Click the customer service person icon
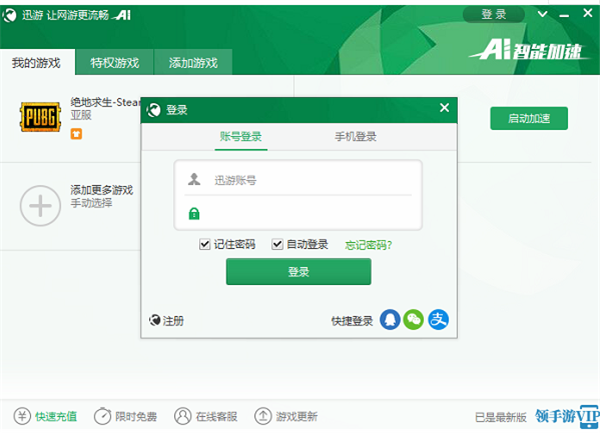 [183, 416]
